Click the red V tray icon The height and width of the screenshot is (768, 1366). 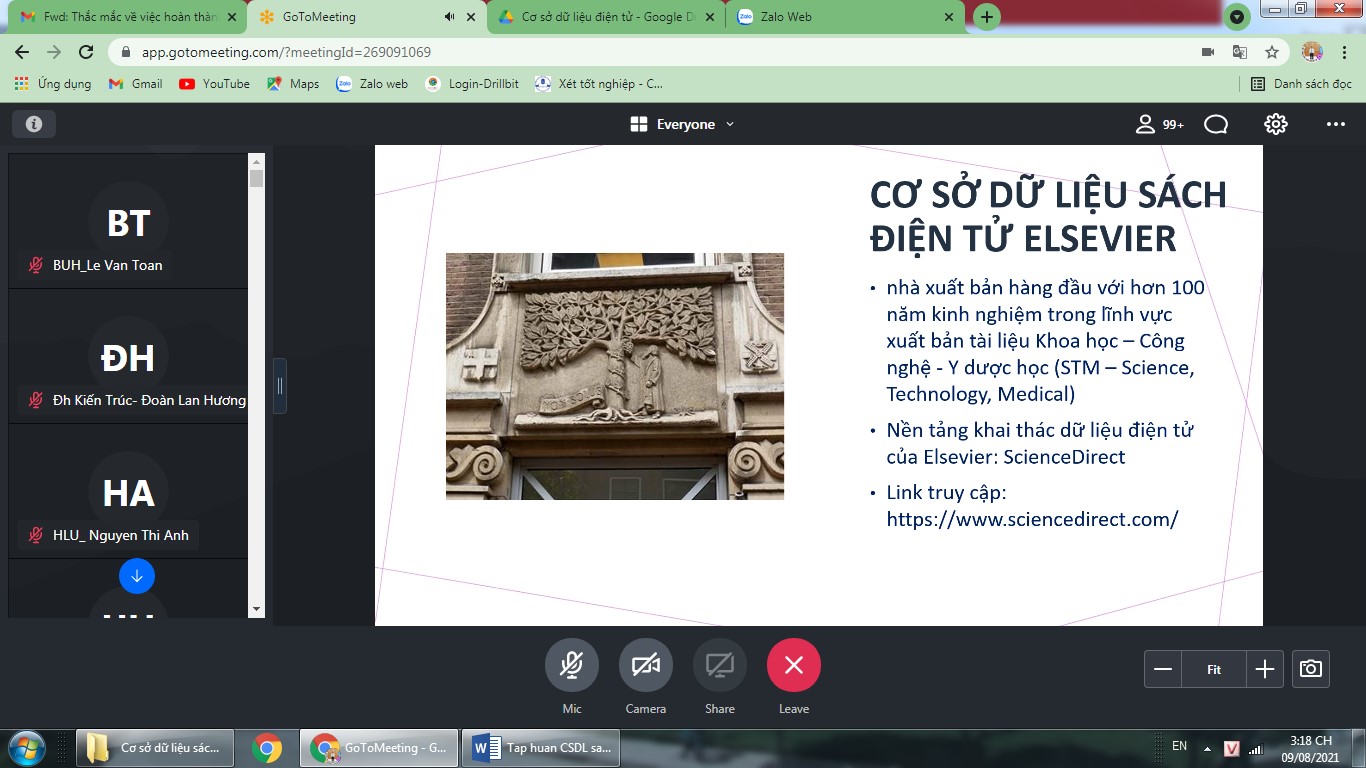click(x=1232, y=748)
